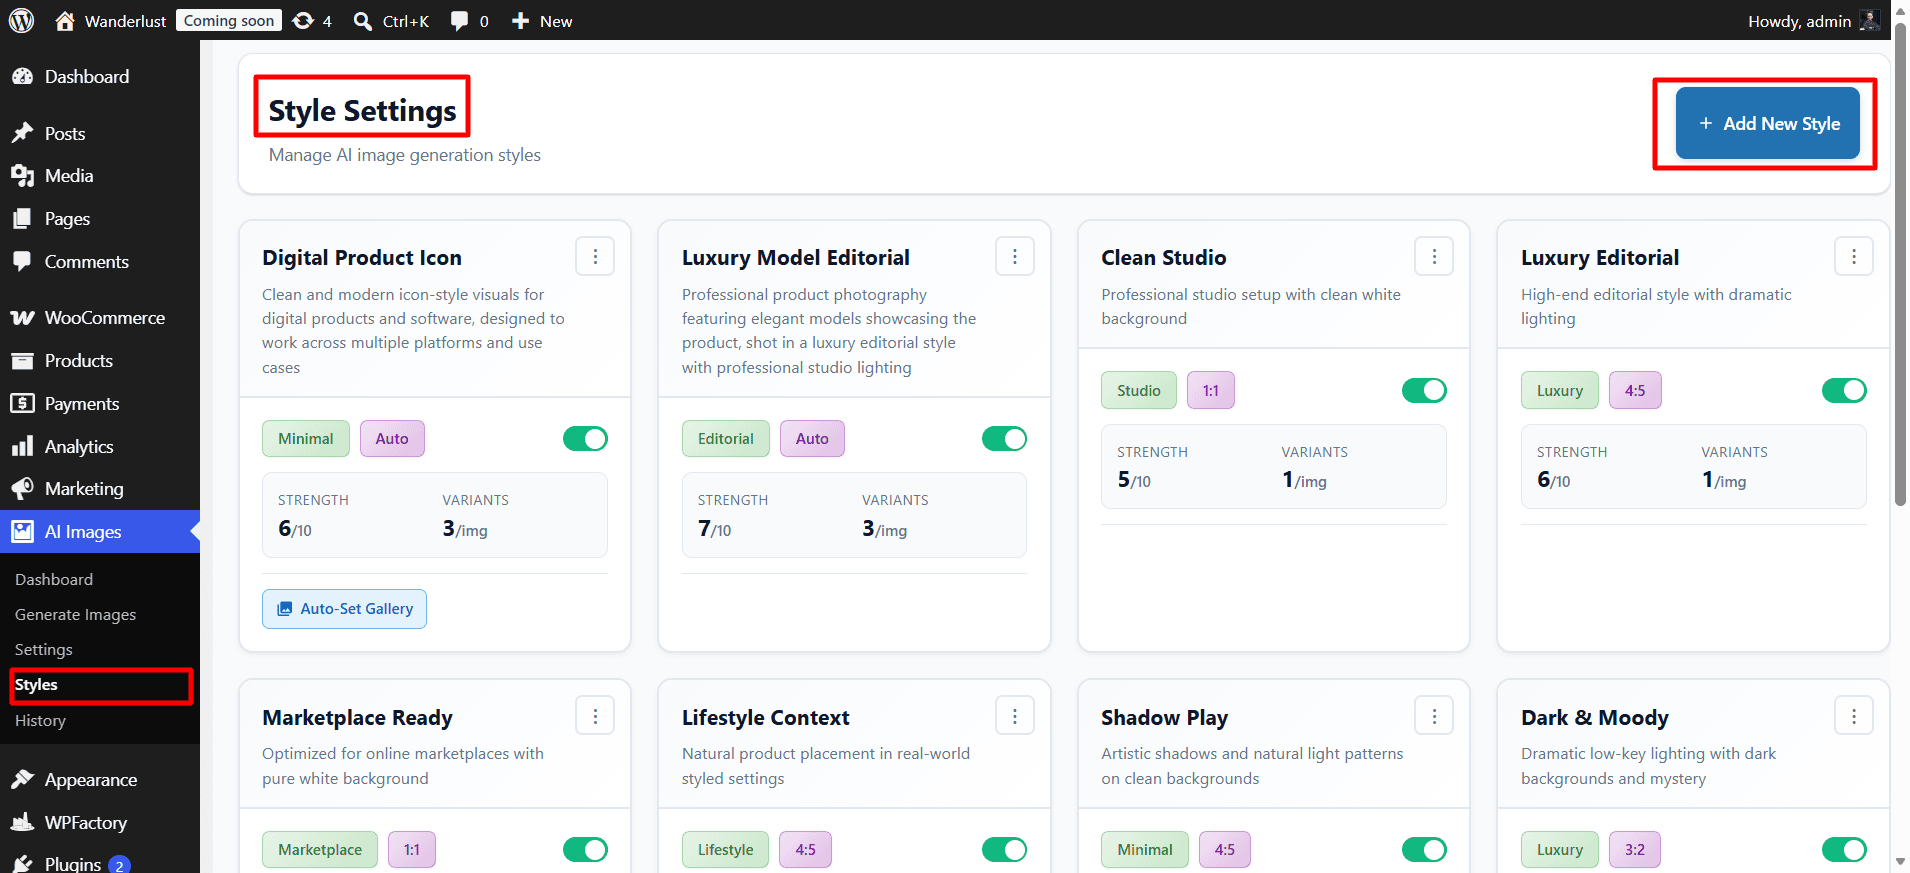The image size is (1910, 873).
Task: Click the admin avatar picture
Action: click(x=1869, y=20)
